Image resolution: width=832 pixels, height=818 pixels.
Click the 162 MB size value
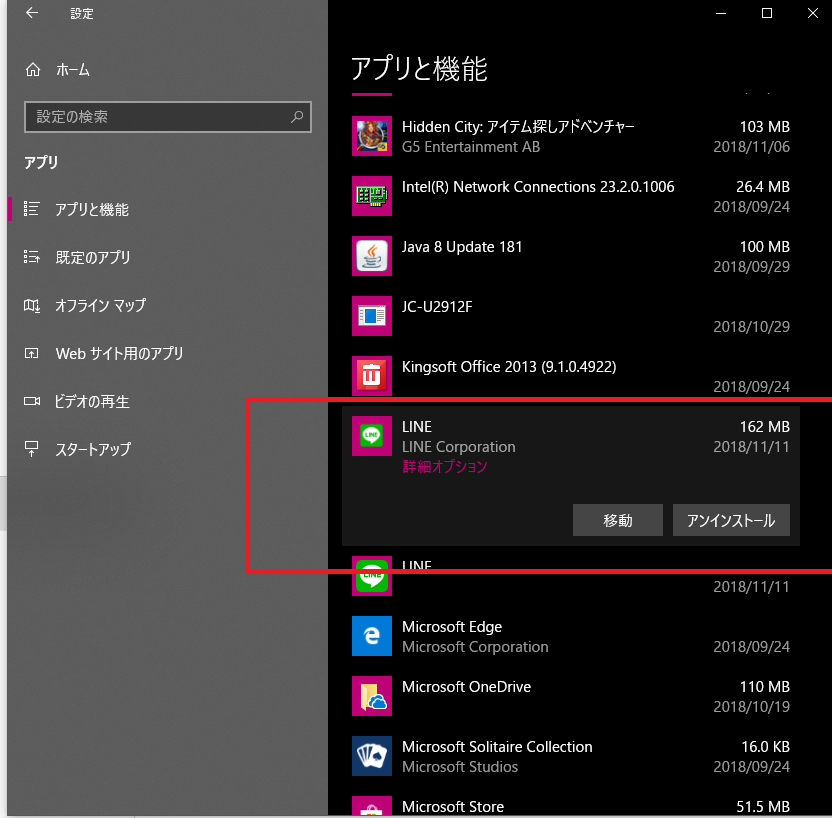(x=765, y=427)
